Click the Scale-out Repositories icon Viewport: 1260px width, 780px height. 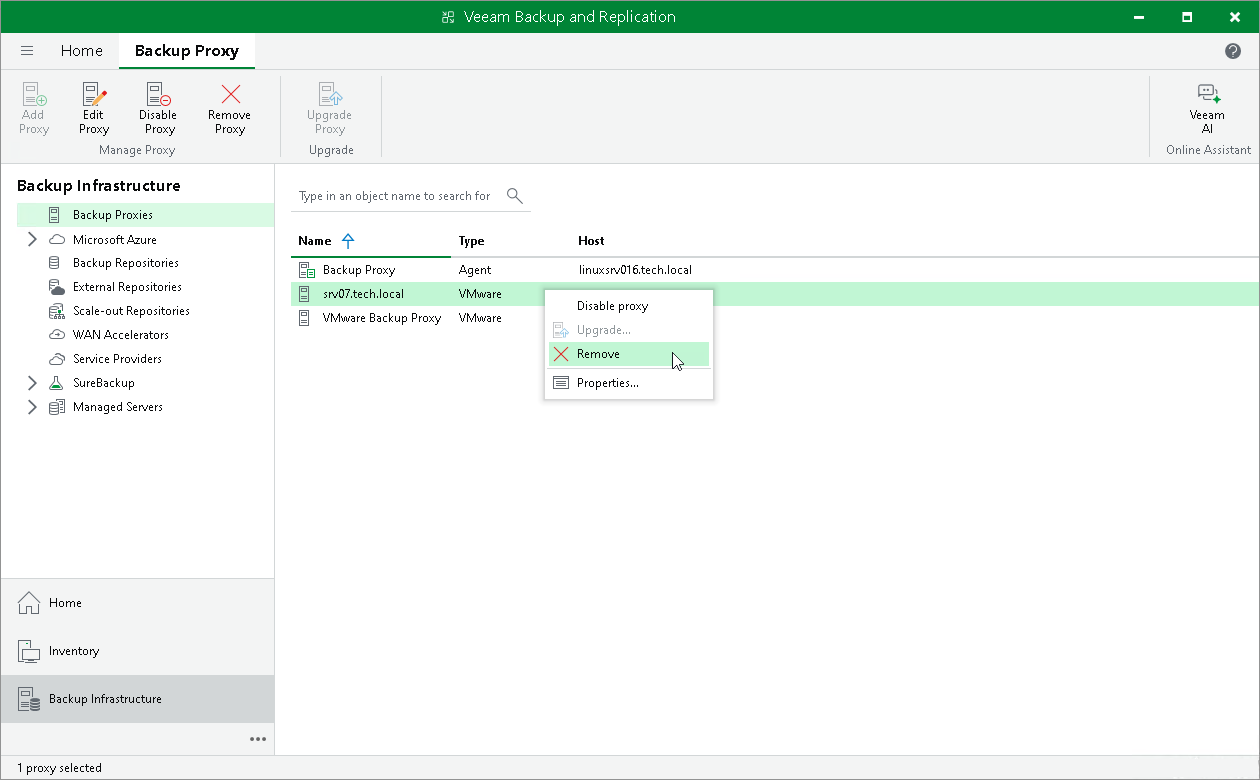[x=57, y=311]
